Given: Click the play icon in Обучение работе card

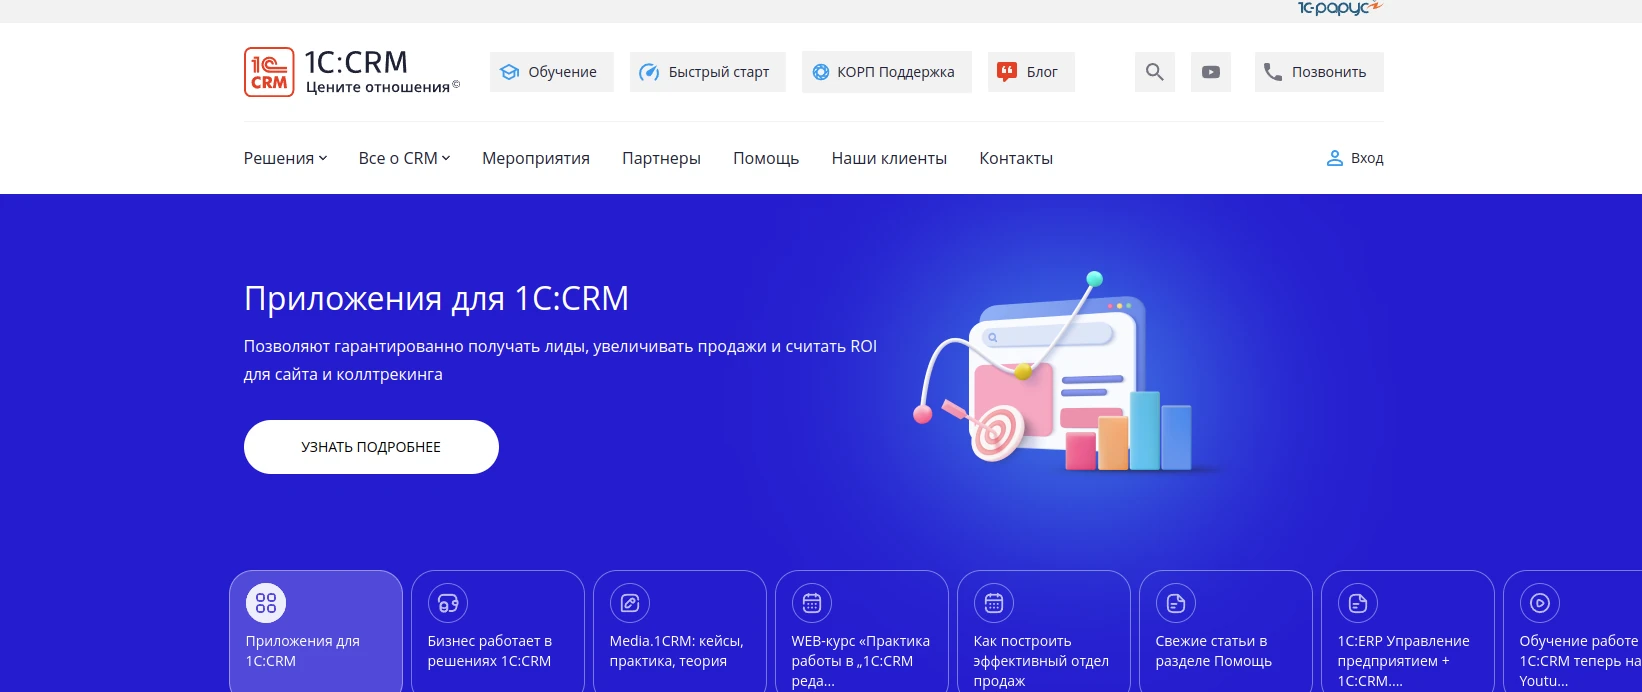Looking at the screenshot, I should tap(1540, 603).
